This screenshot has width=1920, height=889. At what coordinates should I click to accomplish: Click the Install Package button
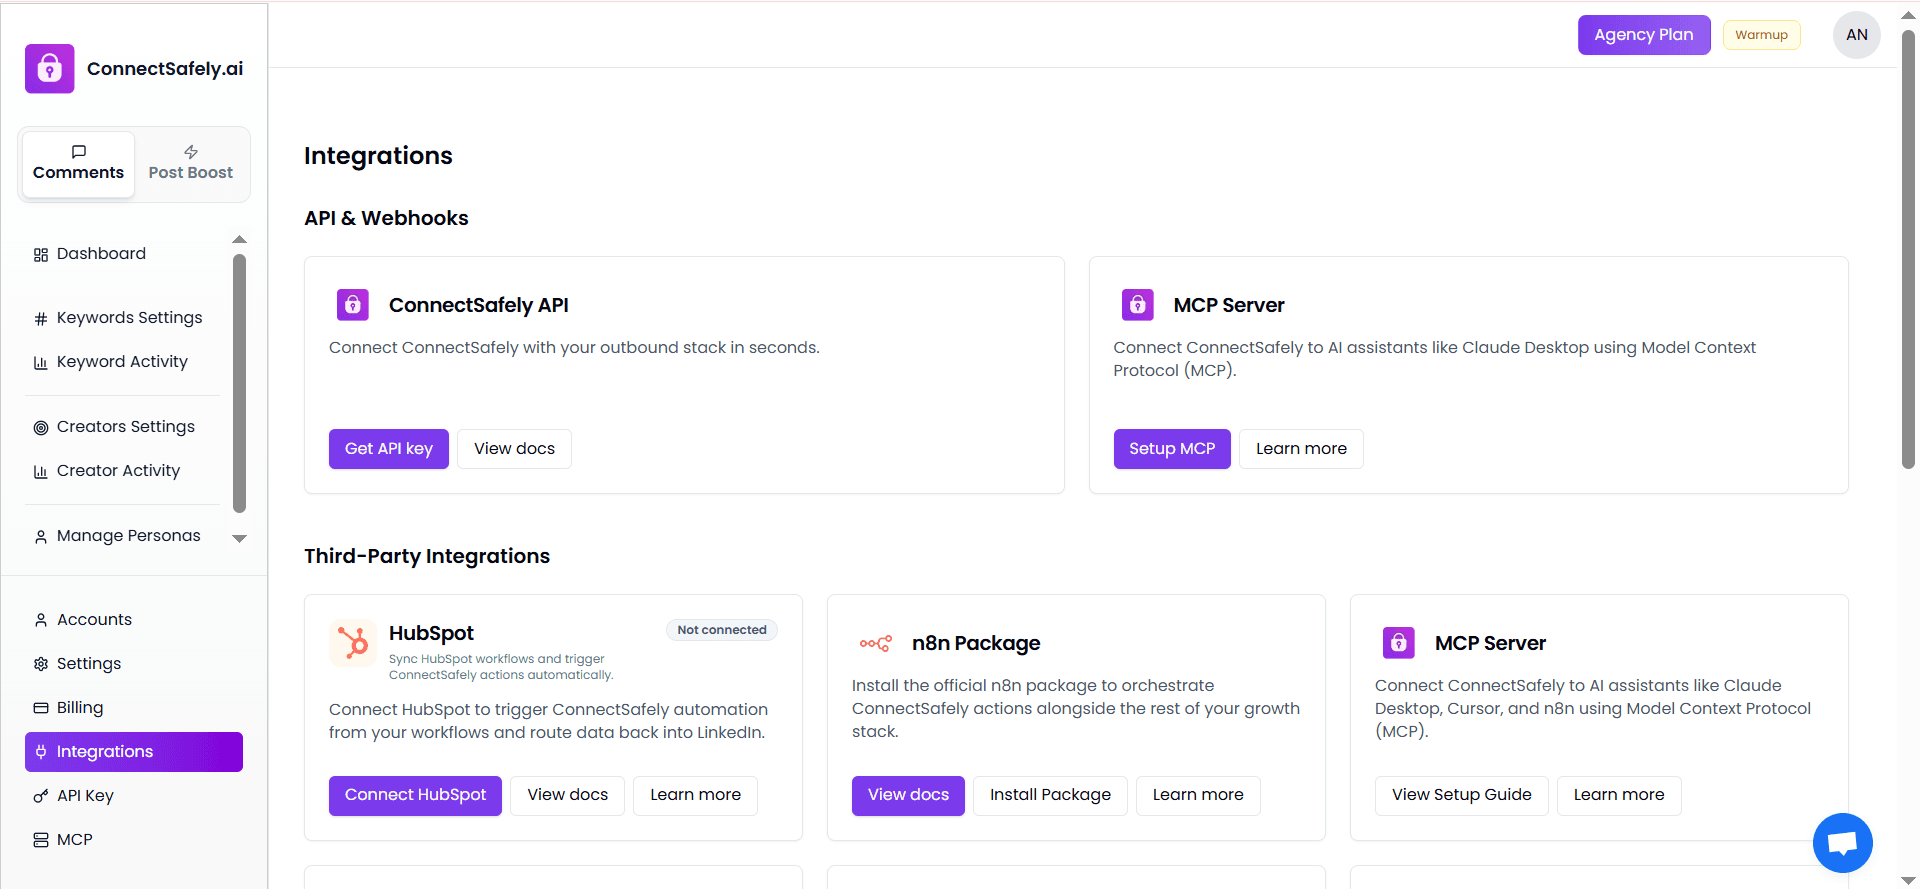1050,796
